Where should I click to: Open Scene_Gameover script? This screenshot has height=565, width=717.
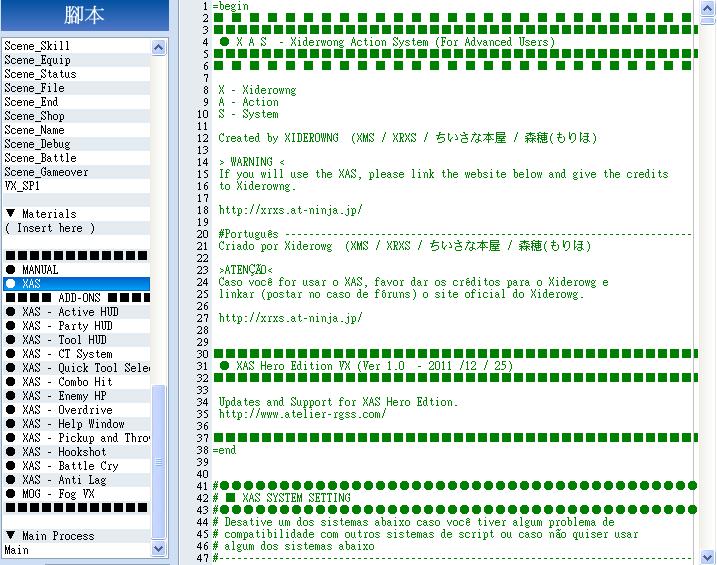click(x=76, y=172)
